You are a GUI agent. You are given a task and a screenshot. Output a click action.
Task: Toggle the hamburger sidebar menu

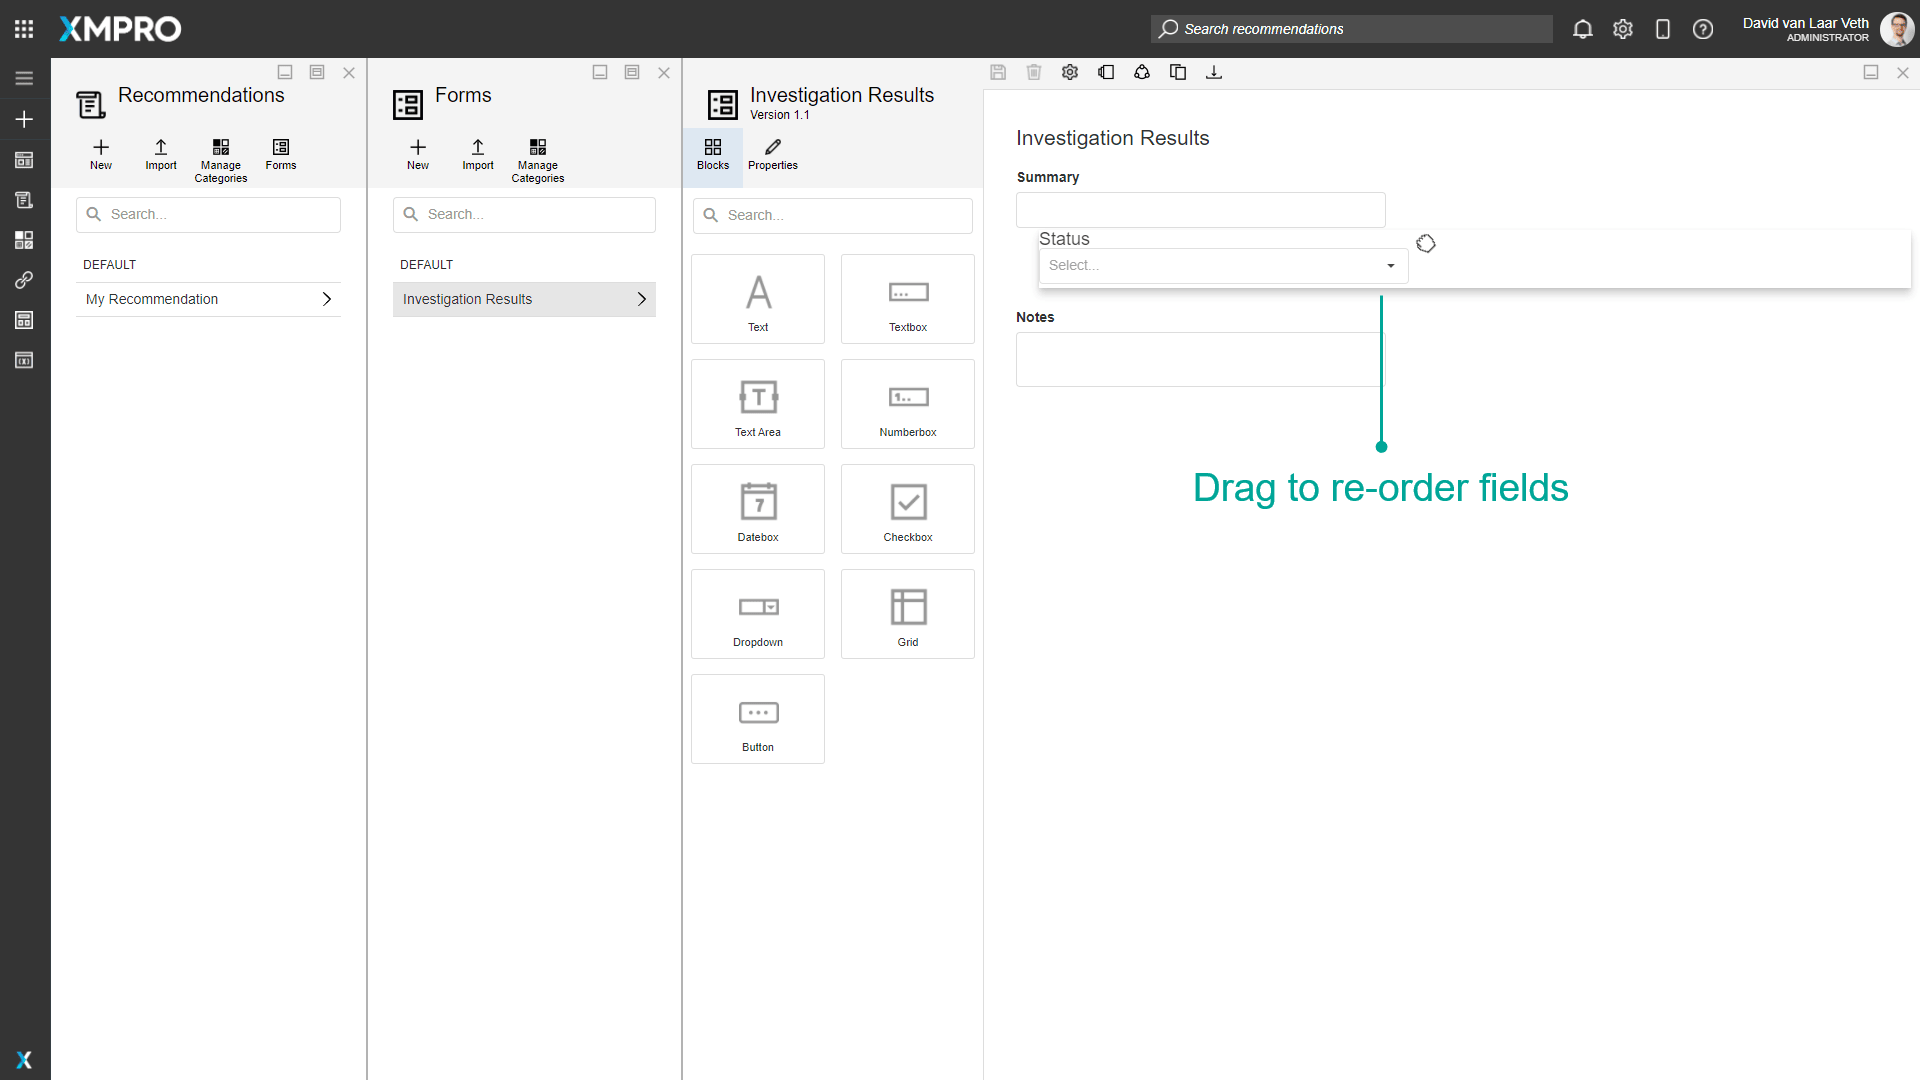[x=24, y=78]
